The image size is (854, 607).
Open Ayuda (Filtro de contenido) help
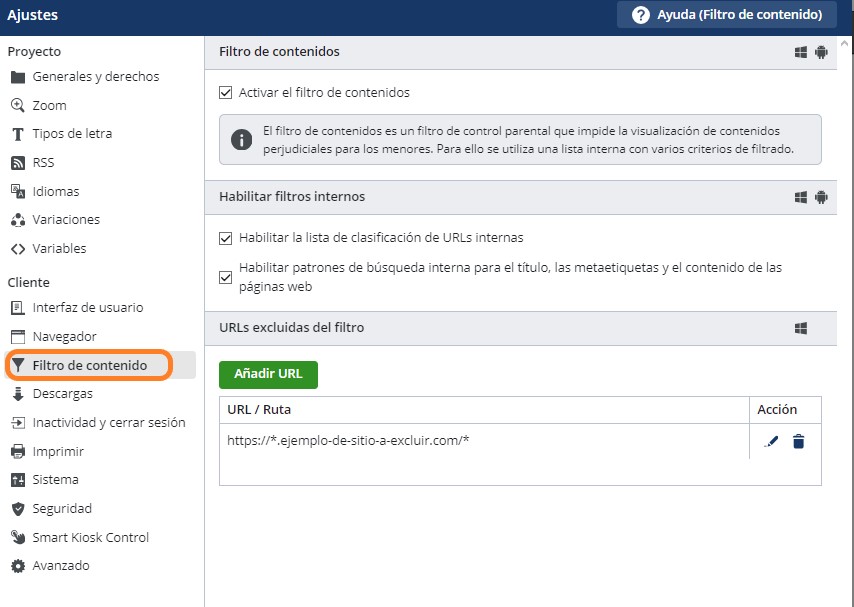pyautogui.click(x=727, y=15)
